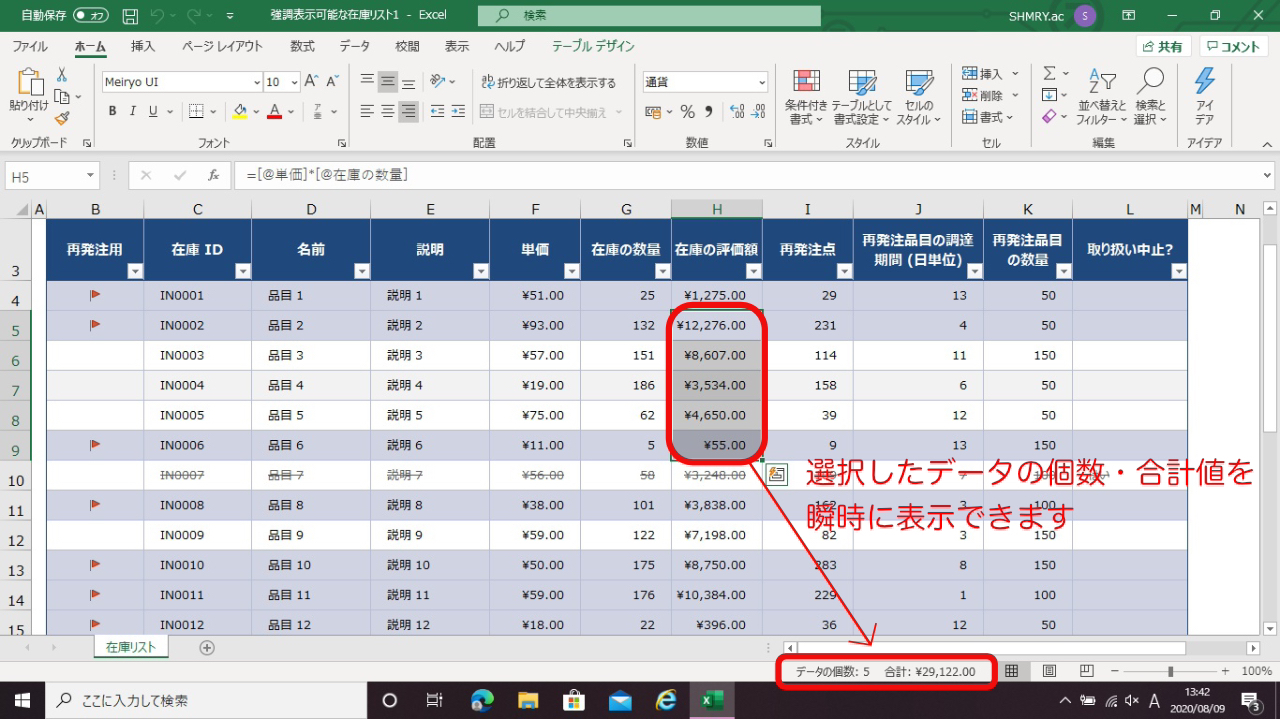Click the 共有 (Share) button

tap(1162, 45)
